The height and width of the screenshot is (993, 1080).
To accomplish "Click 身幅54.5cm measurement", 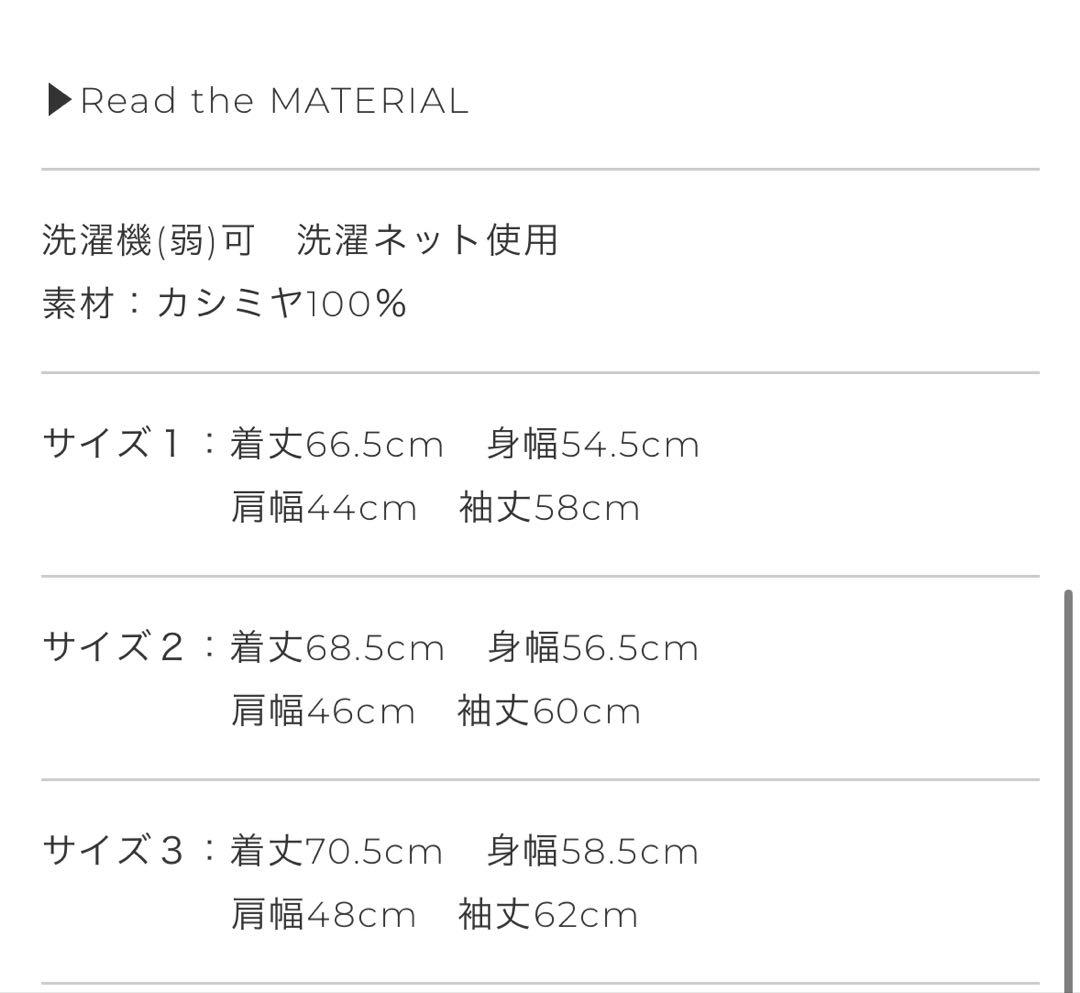I will point(593,444).
